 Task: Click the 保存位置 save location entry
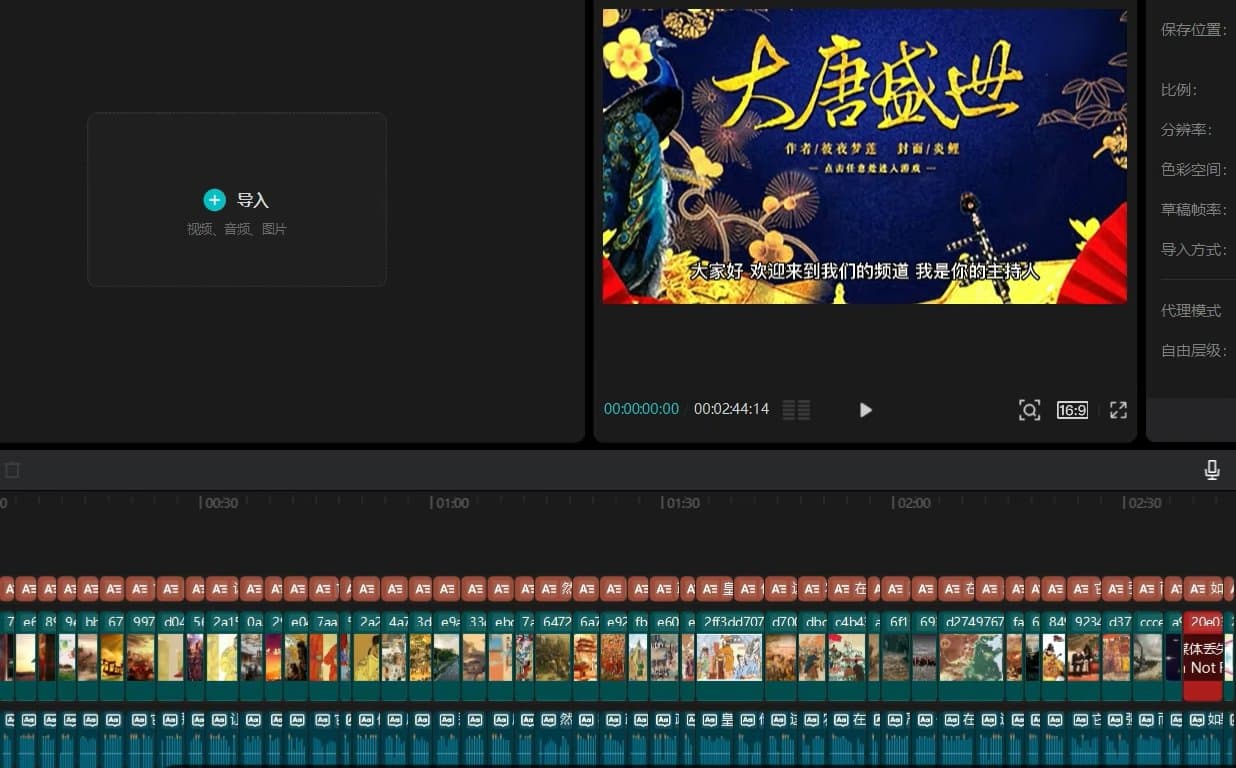click(1194, 30)
